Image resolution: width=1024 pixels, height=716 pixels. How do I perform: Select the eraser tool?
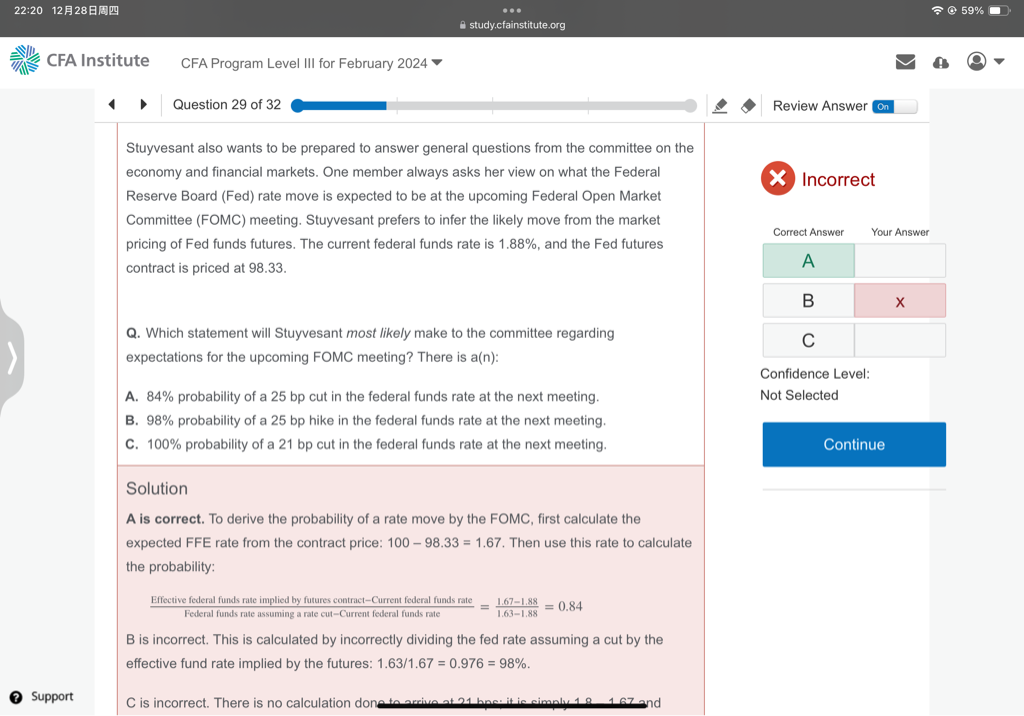point(748,106)
